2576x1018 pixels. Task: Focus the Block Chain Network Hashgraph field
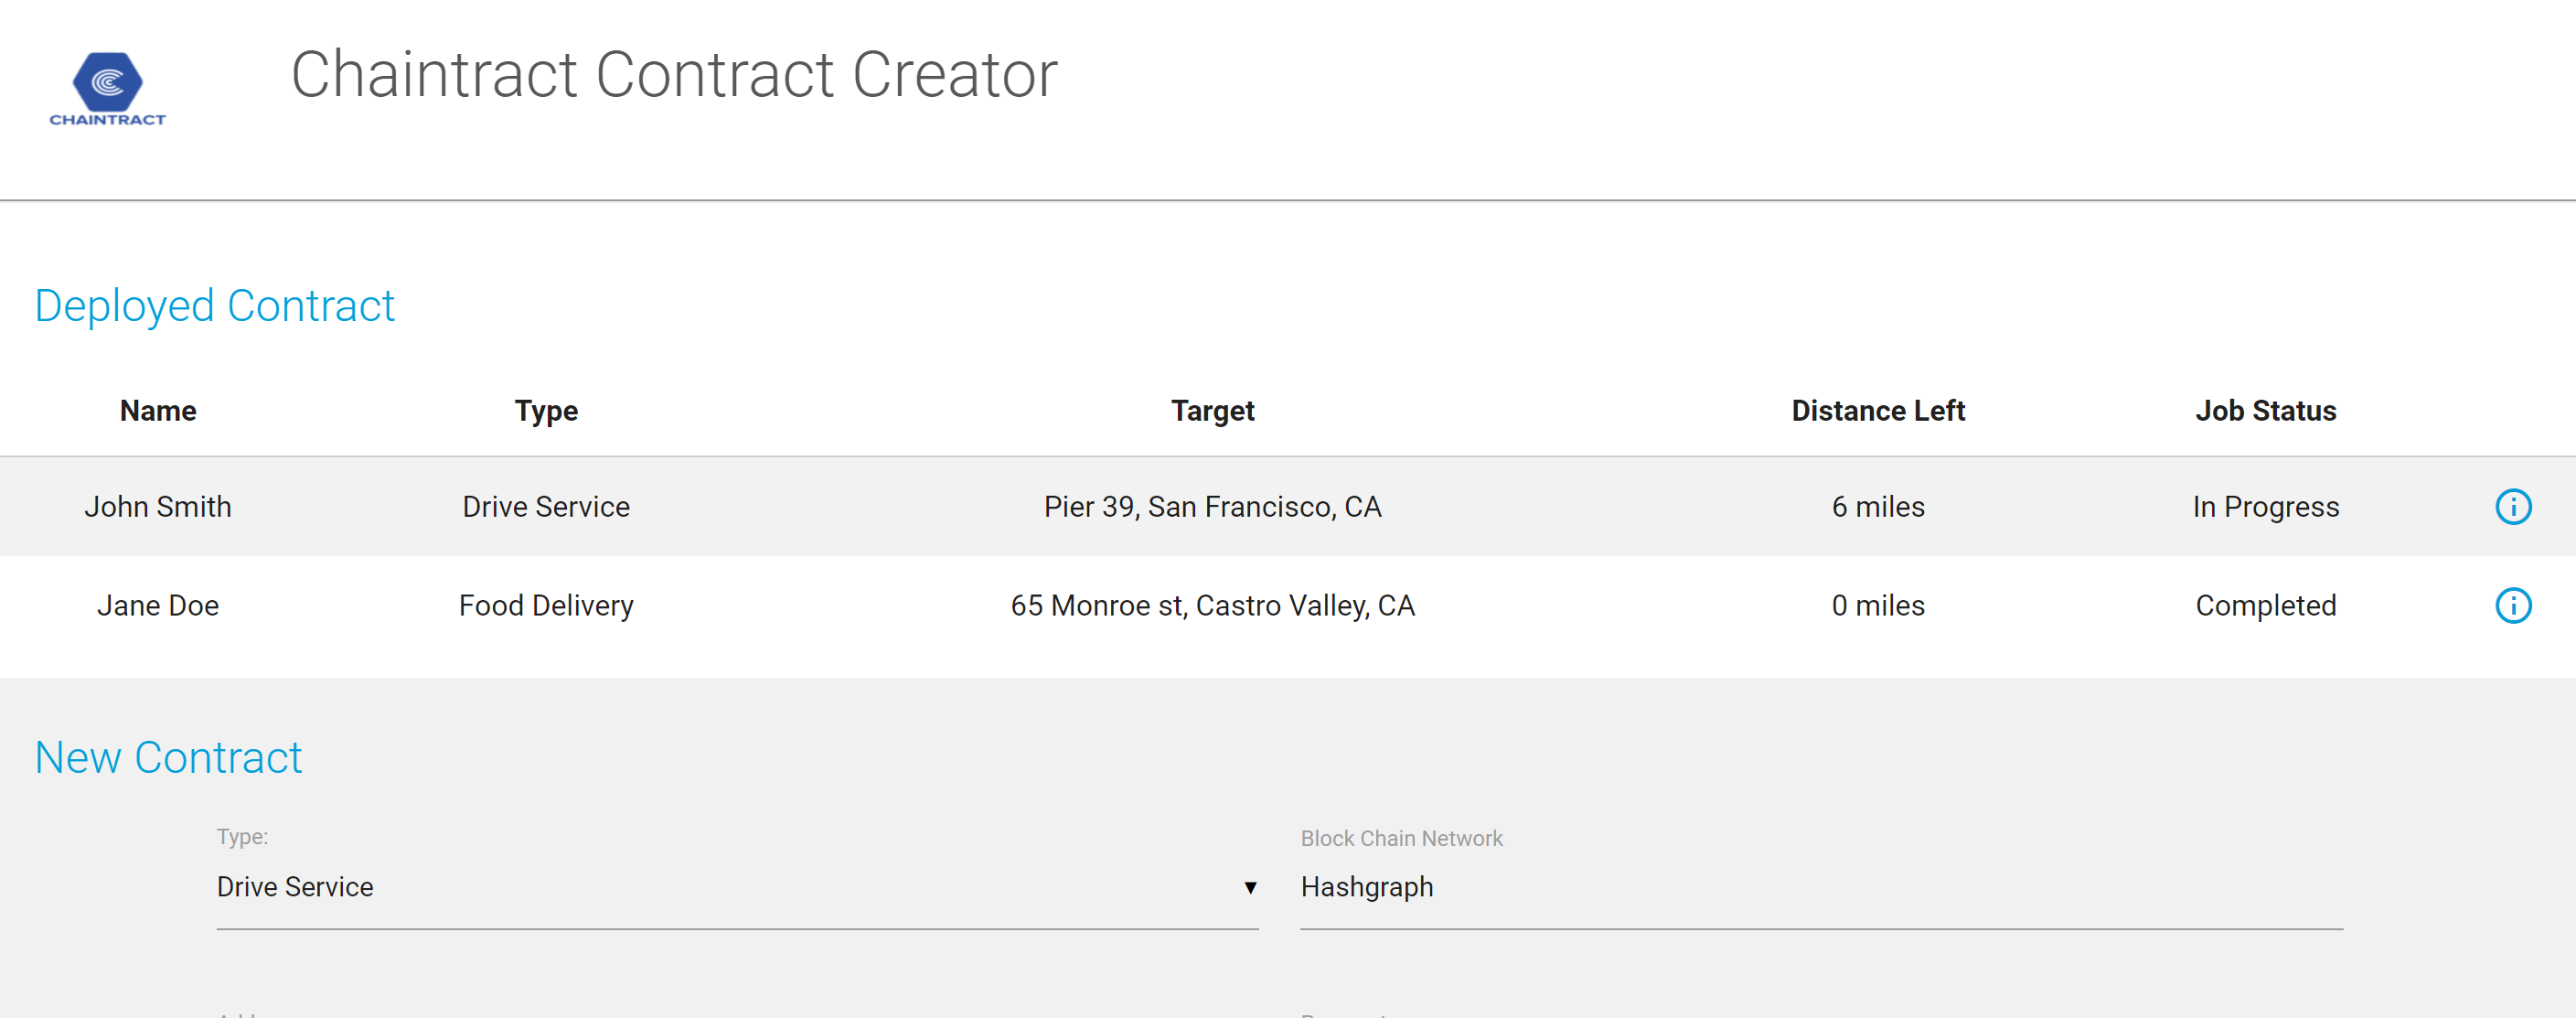tap(1820, 888)
